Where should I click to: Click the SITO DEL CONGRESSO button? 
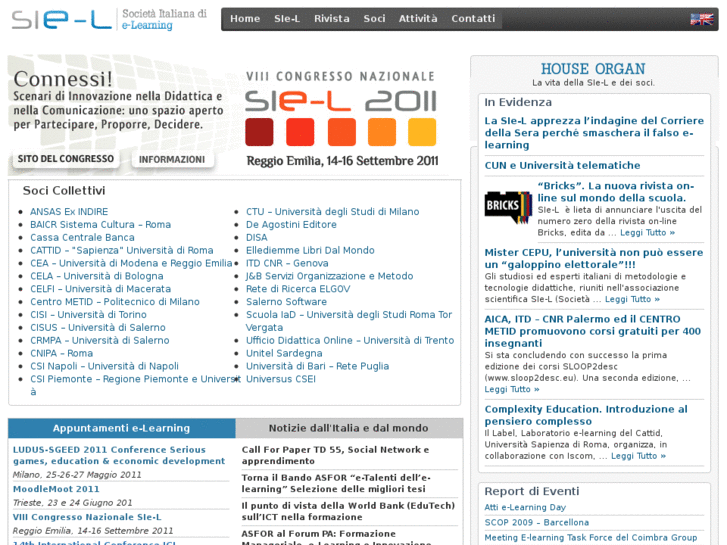coord(65,159)
